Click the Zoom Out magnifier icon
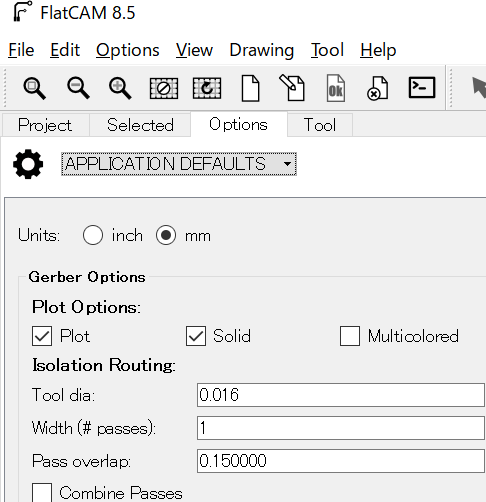486x502 pixels. pos(78,88)
